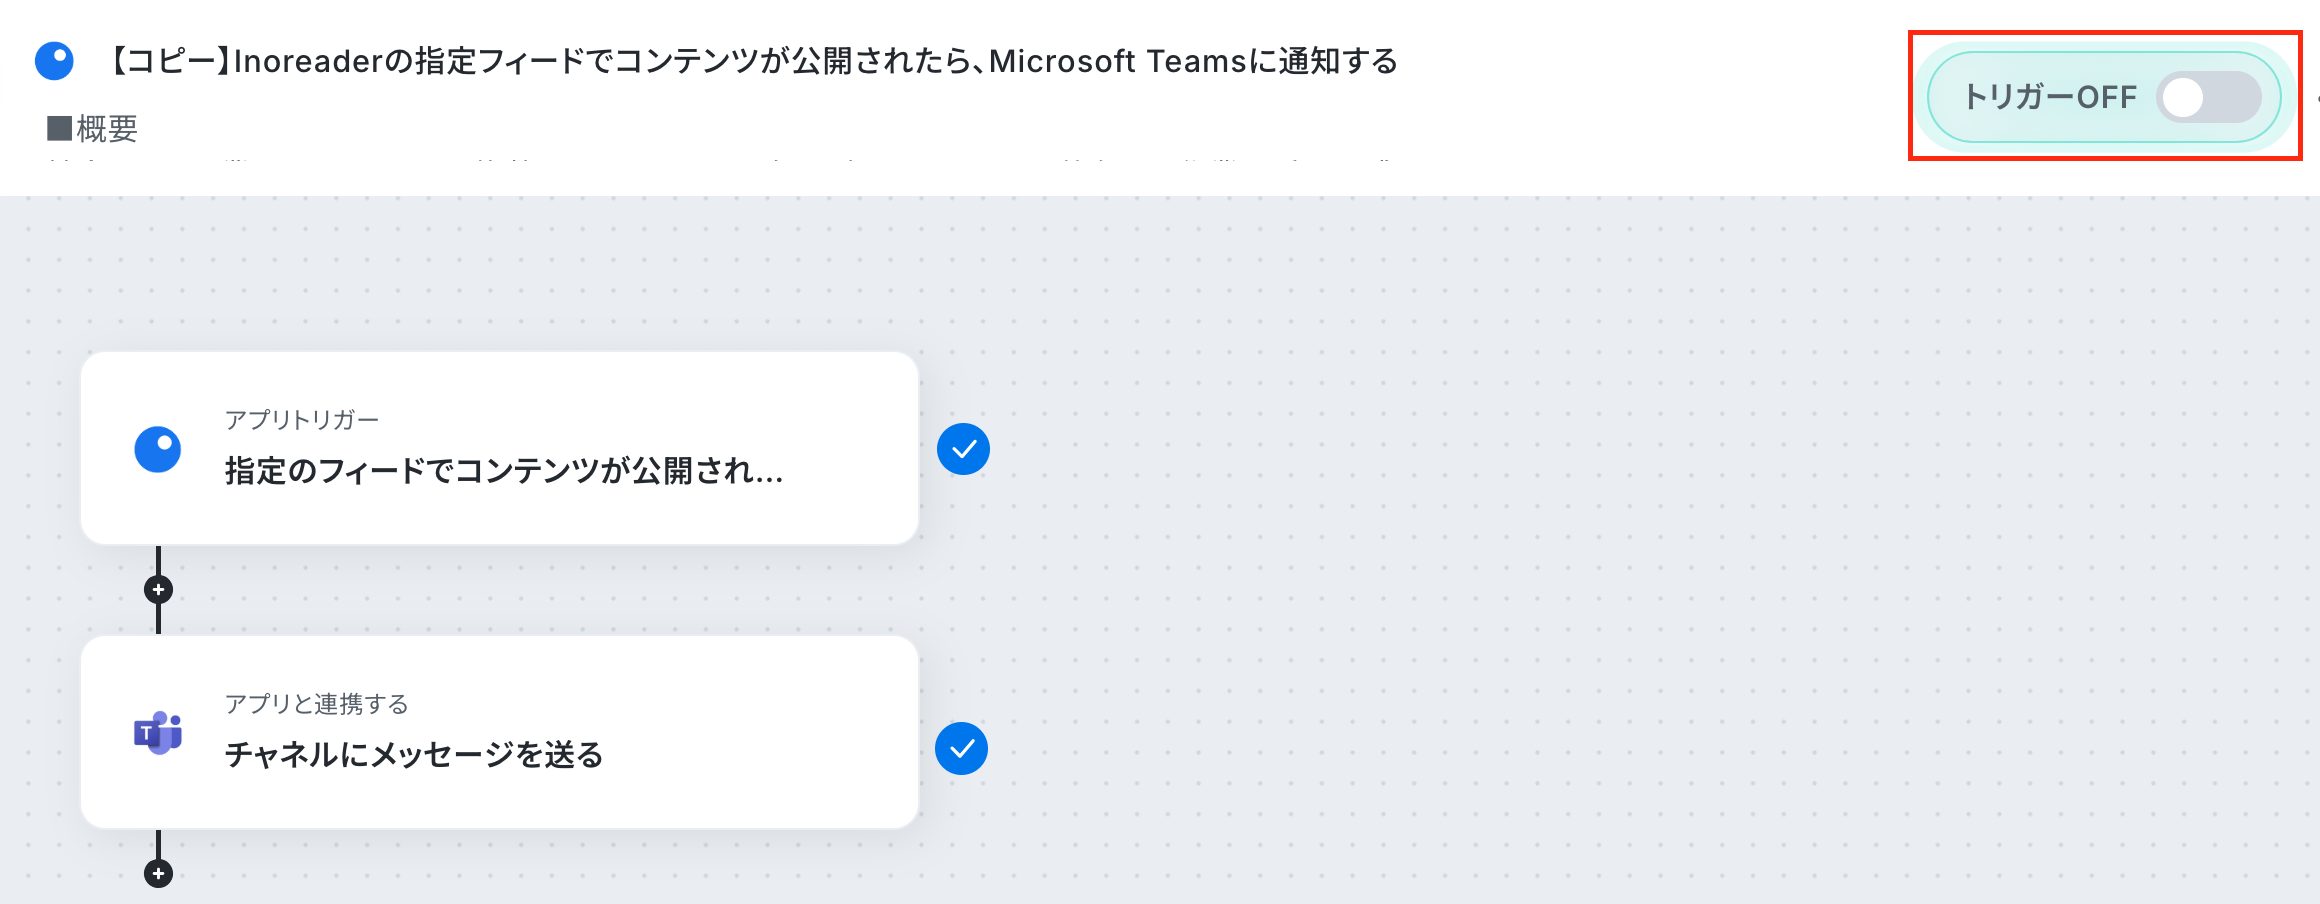
Task: Click the flow title starting with 【コピー】Inoreader
Action: coord(750,61)
